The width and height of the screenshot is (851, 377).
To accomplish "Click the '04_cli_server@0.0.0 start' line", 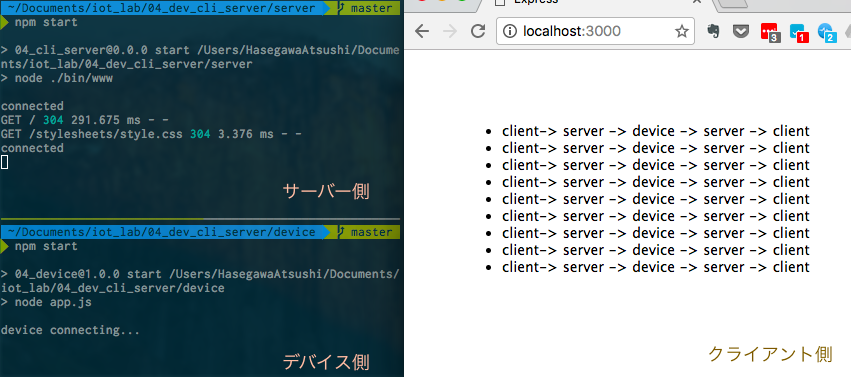I will [200, 57].
